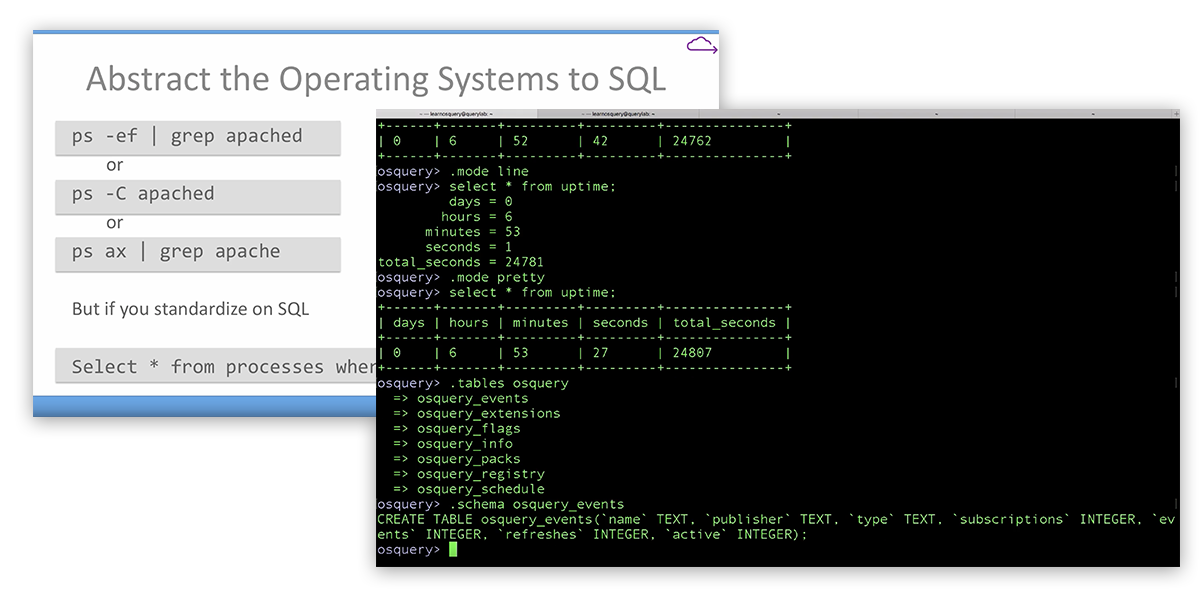This screenshot has height=592, width=1200.
Task: Click the `subscriptions` INTEGER column definition
Action: pos(1047,519)
